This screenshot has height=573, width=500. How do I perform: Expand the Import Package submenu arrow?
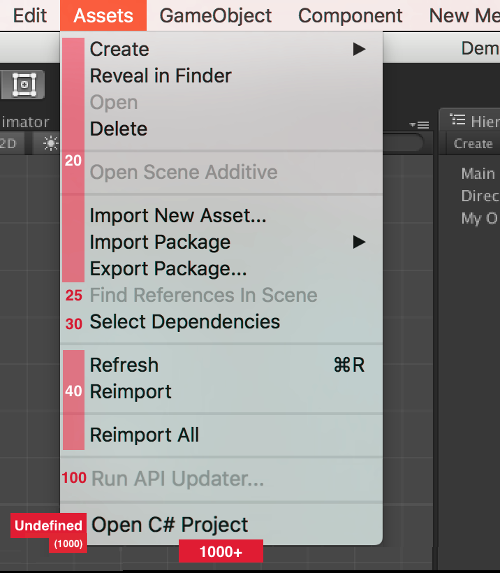[x=359, y=242]
